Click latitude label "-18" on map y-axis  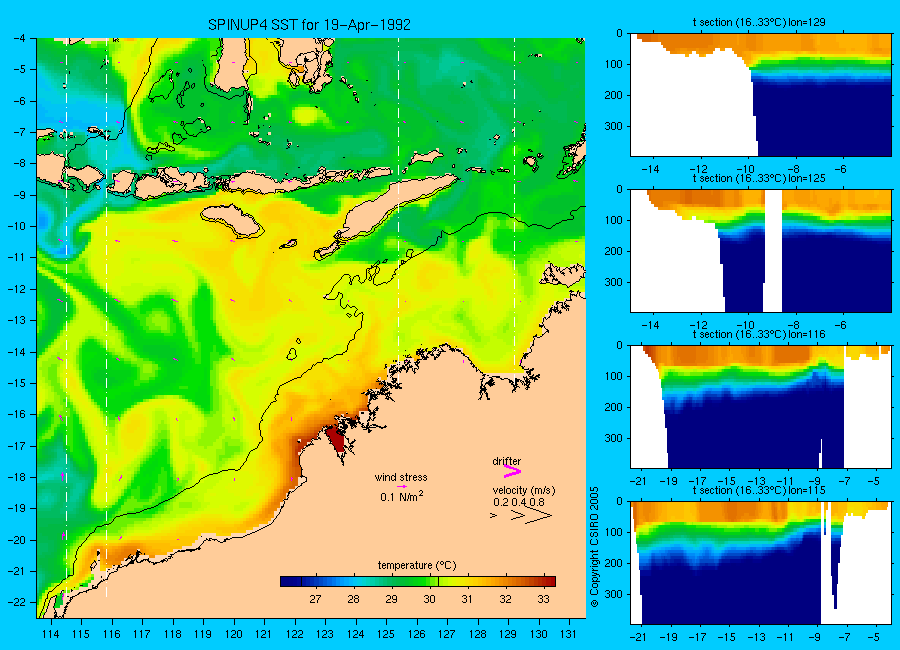point(16,477)
